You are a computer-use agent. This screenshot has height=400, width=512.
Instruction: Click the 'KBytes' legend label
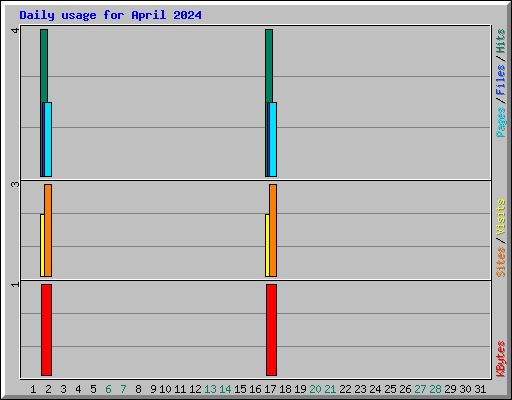coord(500,359)
